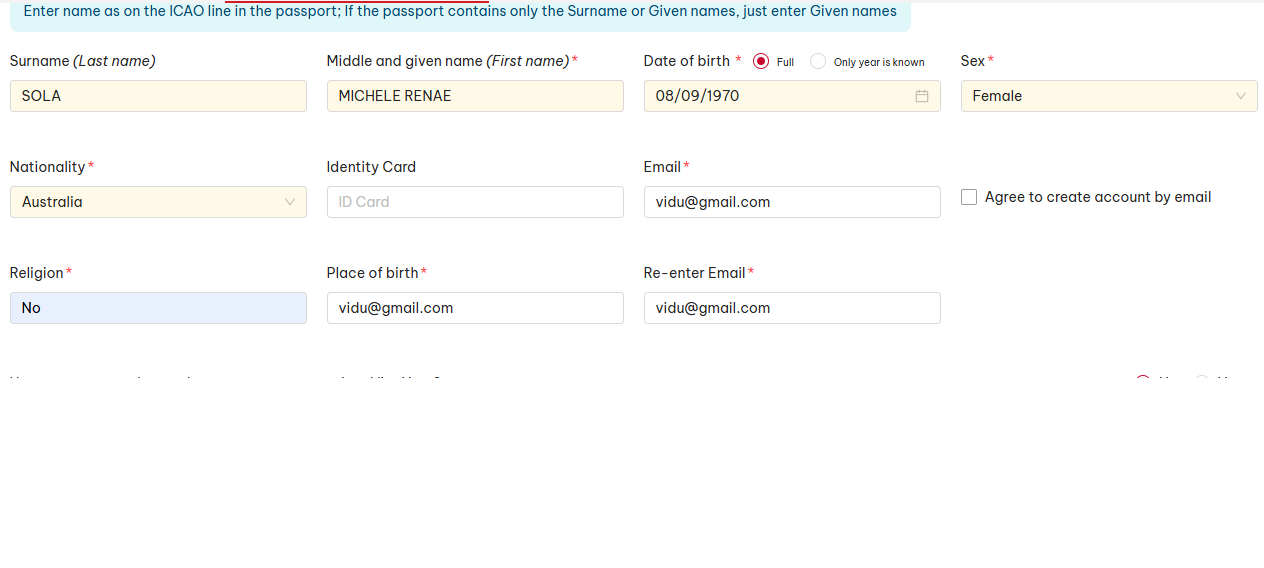
Task: Select the Religion field containing No
Action: [x=158, y=308]
